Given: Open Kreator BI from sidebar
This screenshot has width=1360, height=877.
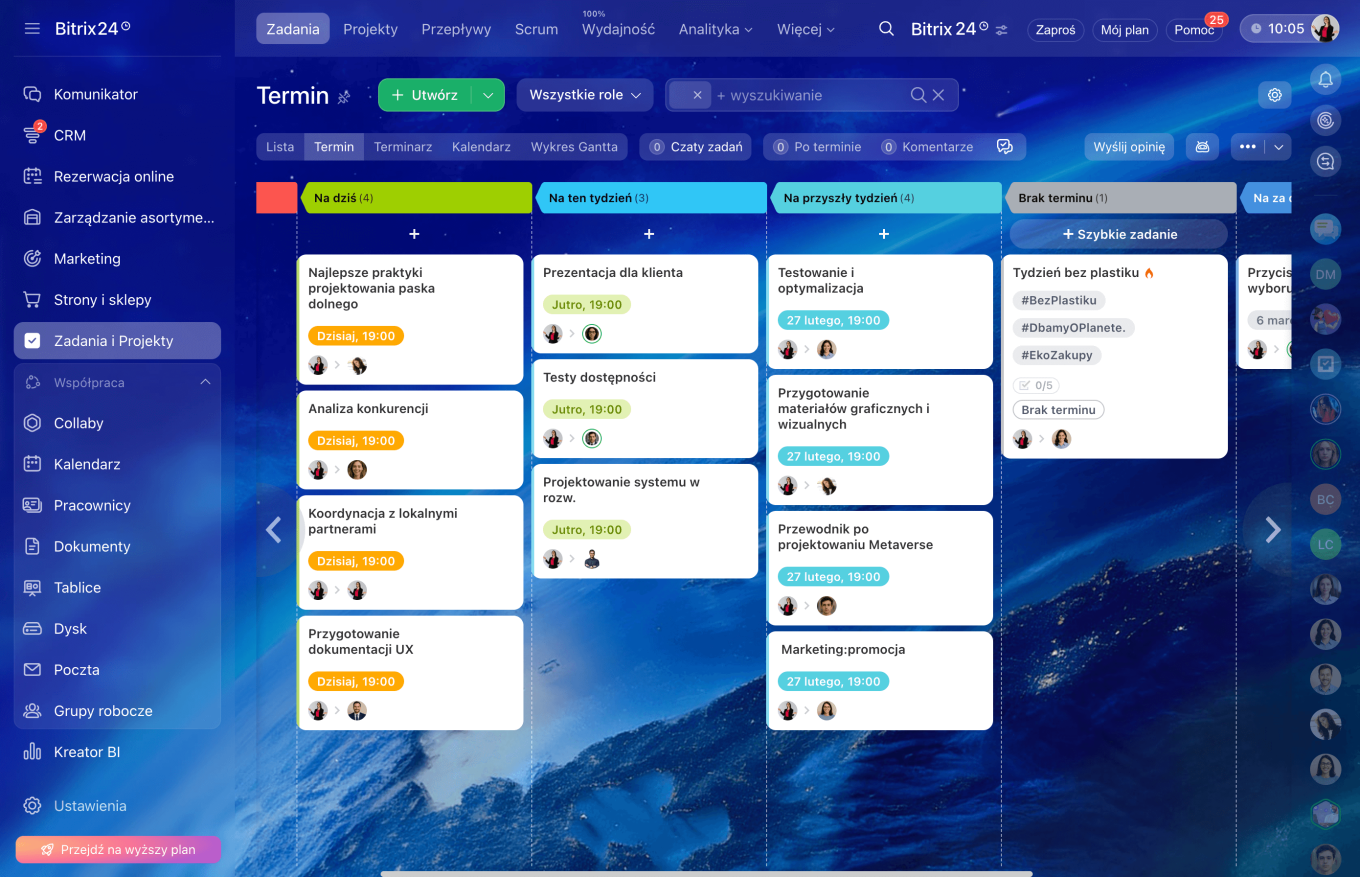Looking at the screenshot, I should coord(86,752).
